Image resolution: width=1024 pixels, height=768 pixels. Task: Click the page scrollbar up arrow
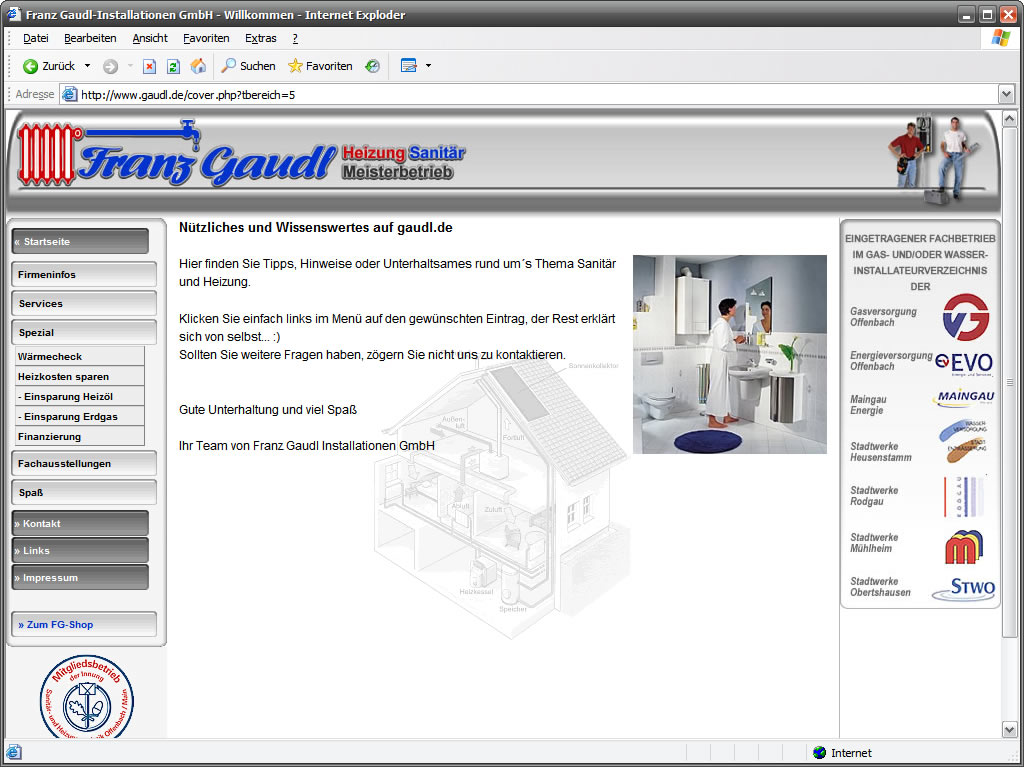(x=1009, y=119)
